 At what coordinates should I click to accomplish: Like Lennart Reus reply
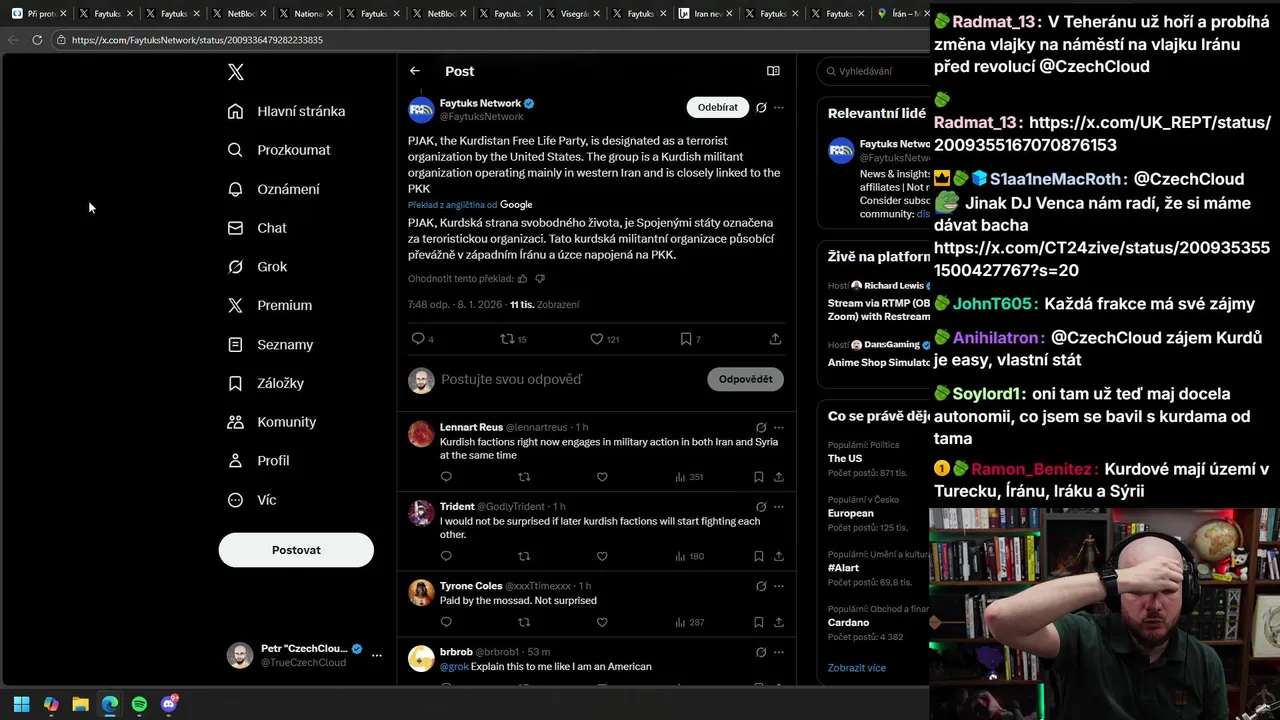tap(602, 477)
